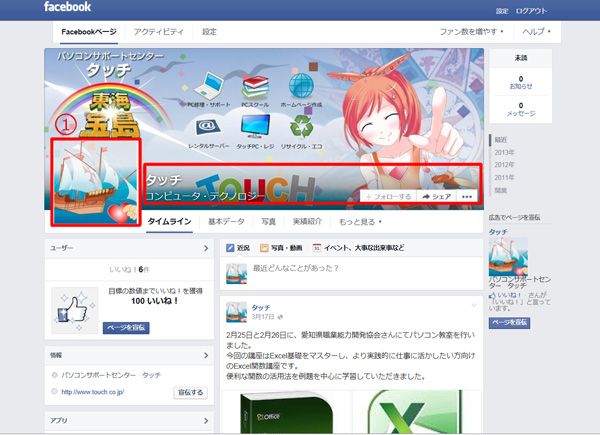The height and width of the screenshot is (435, 600).
Task: Jump to 2012年 in the timeline navigator
Action: click(x=504, y=165)
